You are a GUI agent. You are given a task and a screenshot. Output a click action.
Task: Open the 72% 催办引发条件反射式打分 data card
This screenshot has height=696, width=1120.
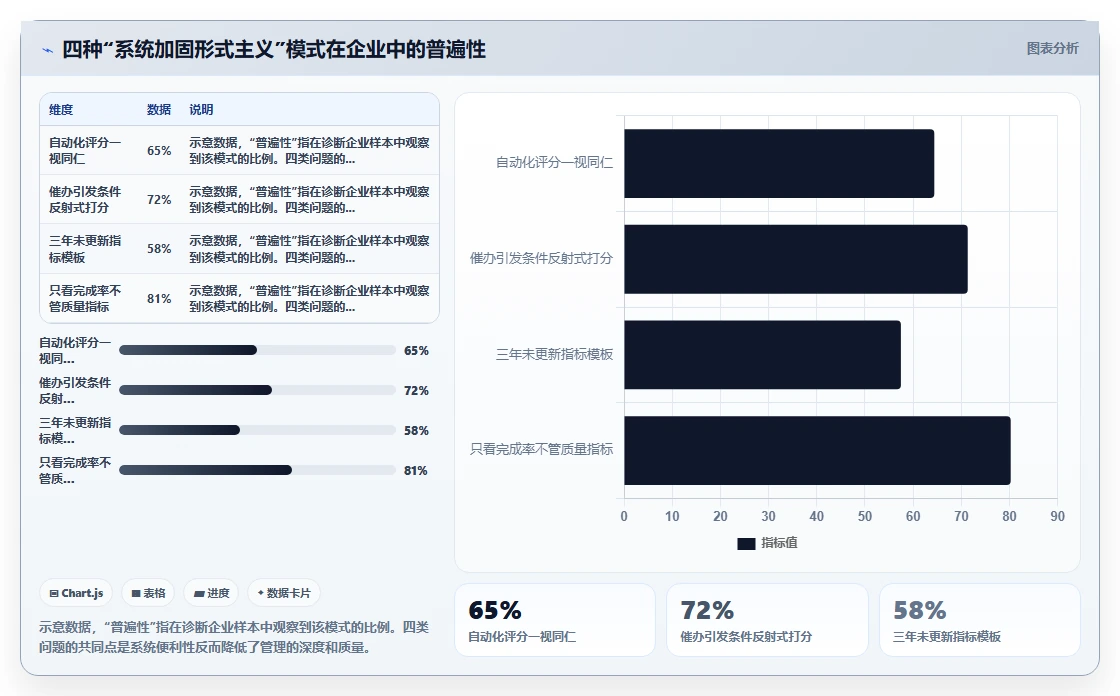(x=767, y=620)
